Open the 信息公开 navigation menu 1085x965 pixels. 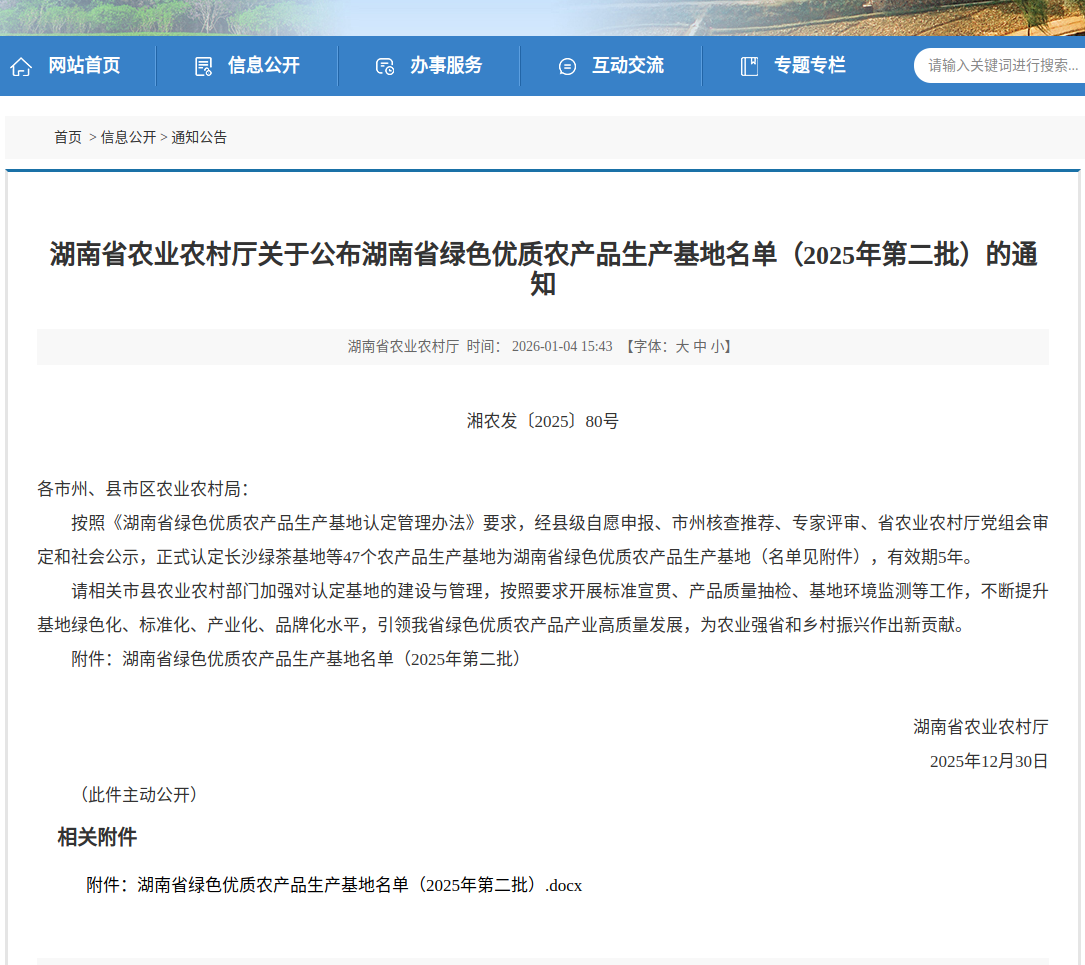point(264,66)
